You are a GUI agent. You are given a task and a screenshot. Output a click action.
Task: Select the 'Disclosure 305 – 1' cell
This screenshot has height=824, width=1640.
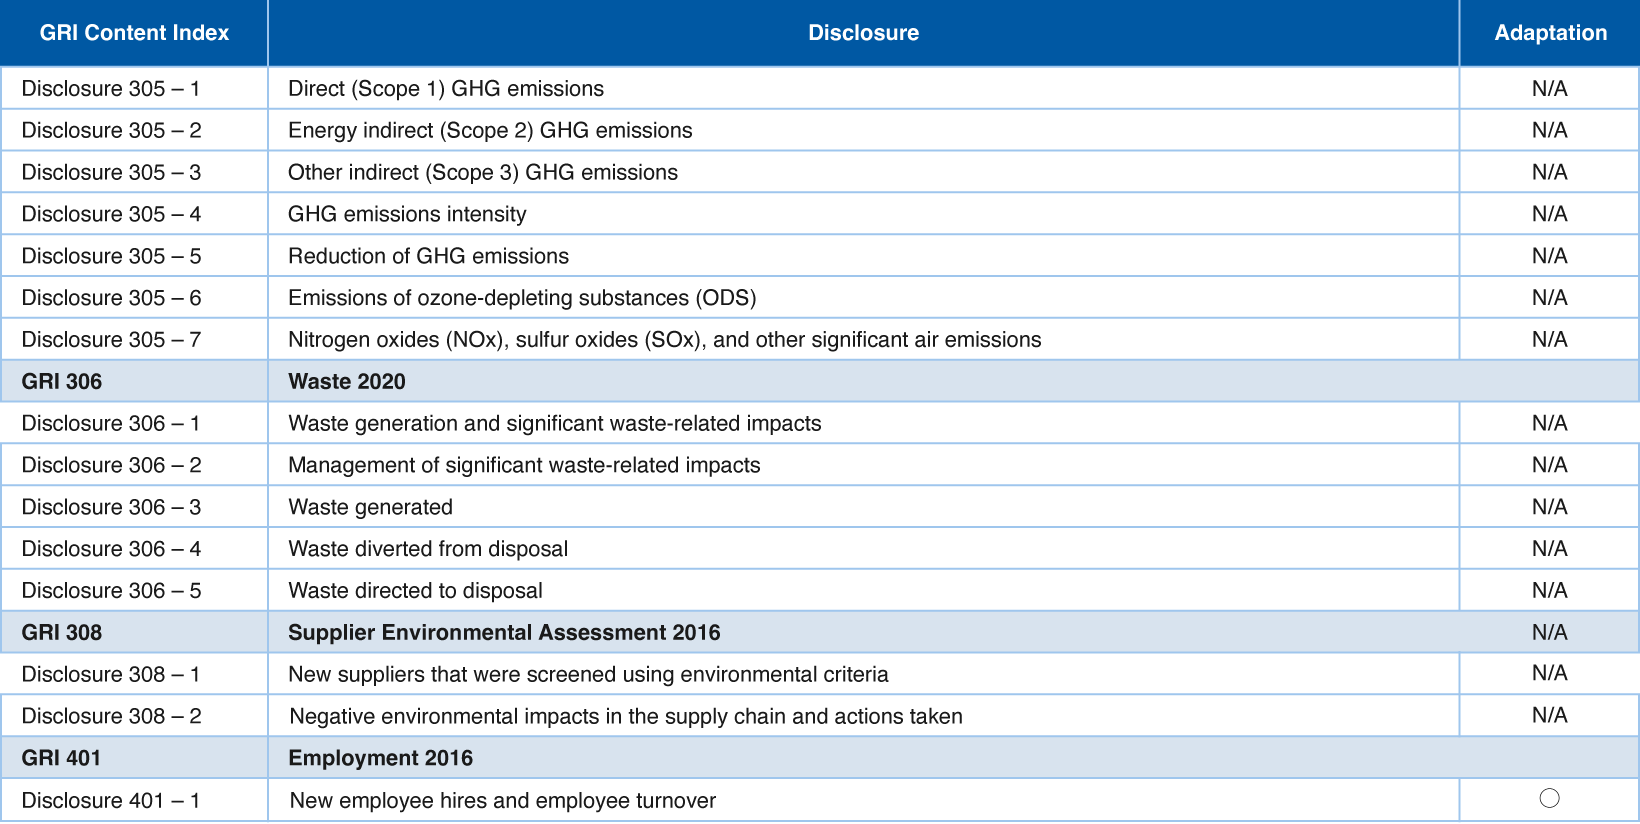134,88
